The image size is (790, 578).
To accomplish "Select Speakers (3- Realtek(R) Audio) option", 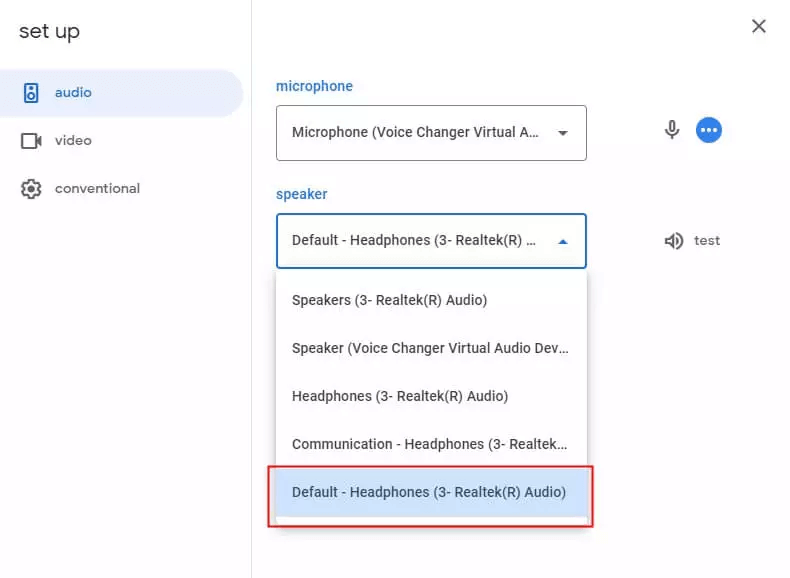I will [389, 300].
